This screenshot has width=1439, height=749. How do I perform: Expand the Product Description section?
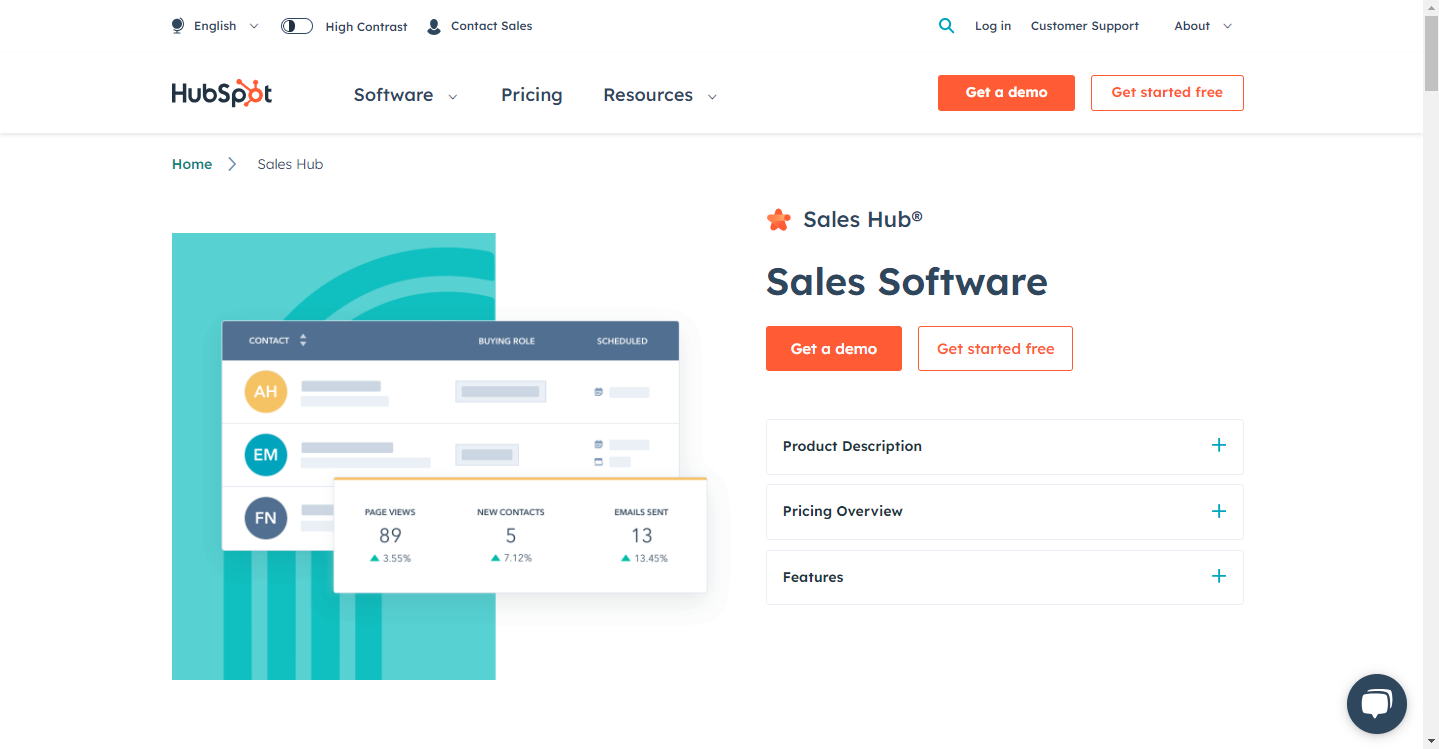pos(1004,447)
